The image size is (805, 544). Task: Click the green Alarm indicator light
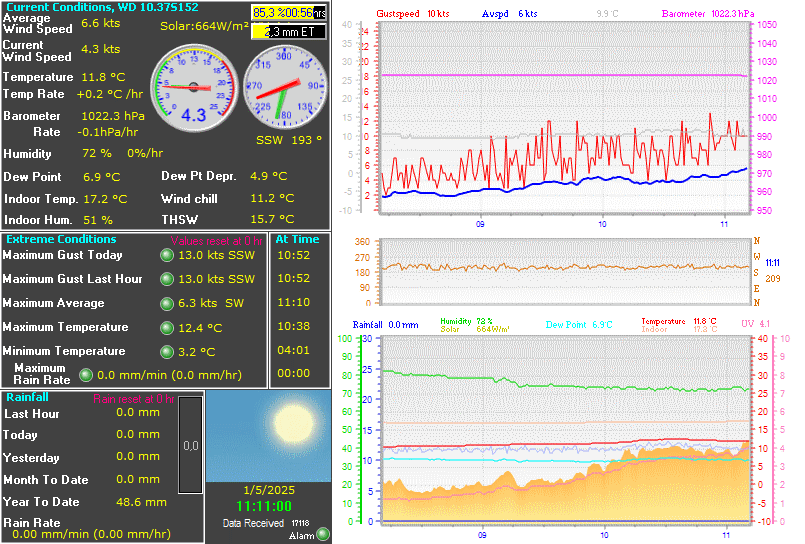pyautogui.click(x=323, y=534)
